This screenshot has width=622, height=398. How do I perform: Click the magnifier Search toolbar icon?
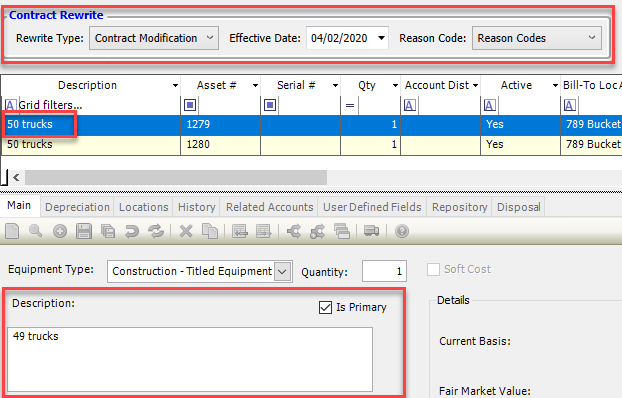point(36,231)
